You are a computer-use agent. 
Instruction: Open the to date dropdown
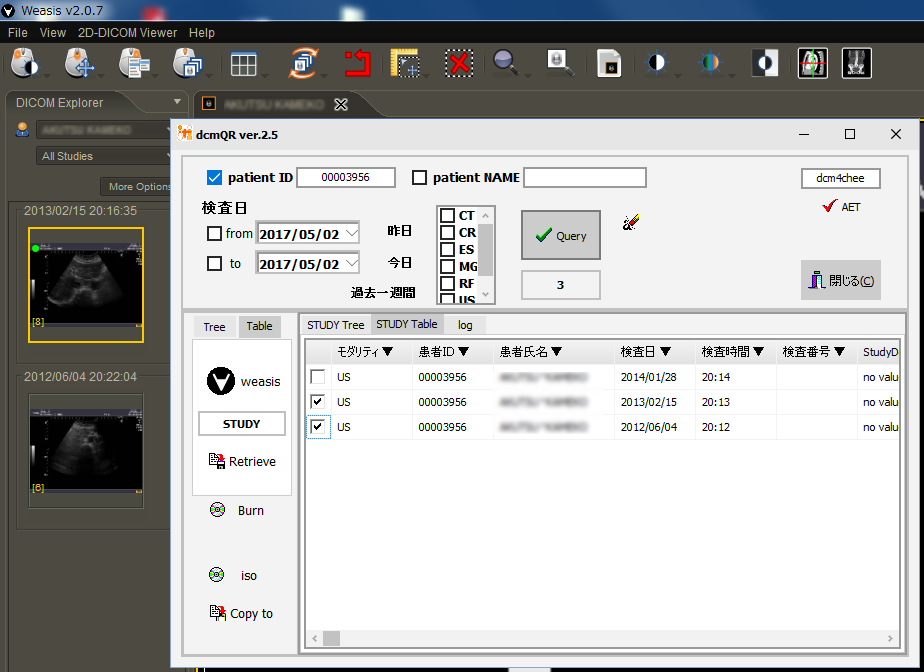[352, 263]
